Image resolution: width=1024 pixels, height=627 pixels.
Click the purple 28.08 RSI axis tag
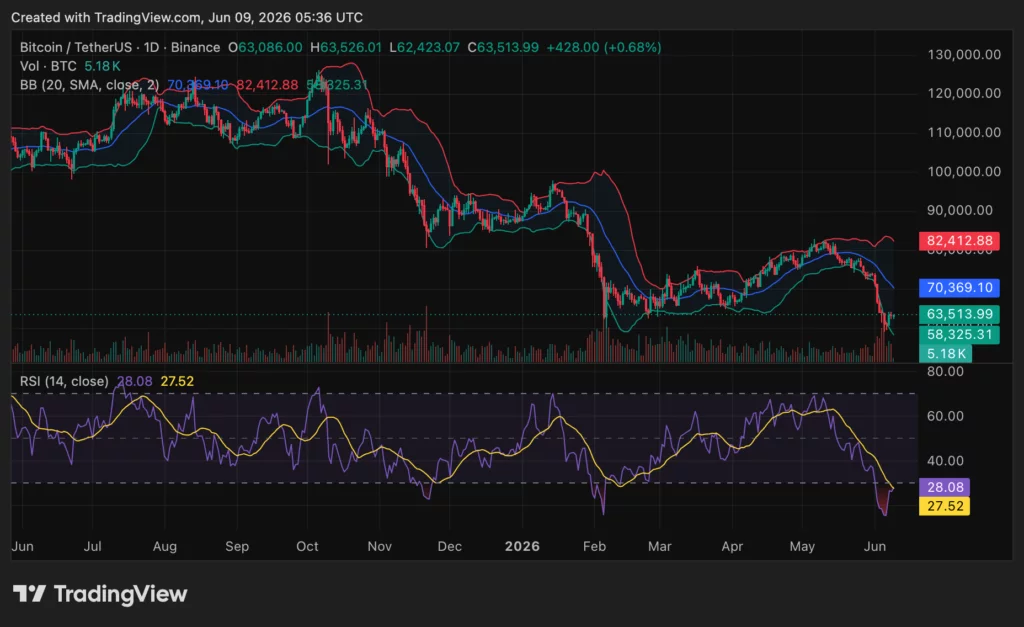click(944, 487)
